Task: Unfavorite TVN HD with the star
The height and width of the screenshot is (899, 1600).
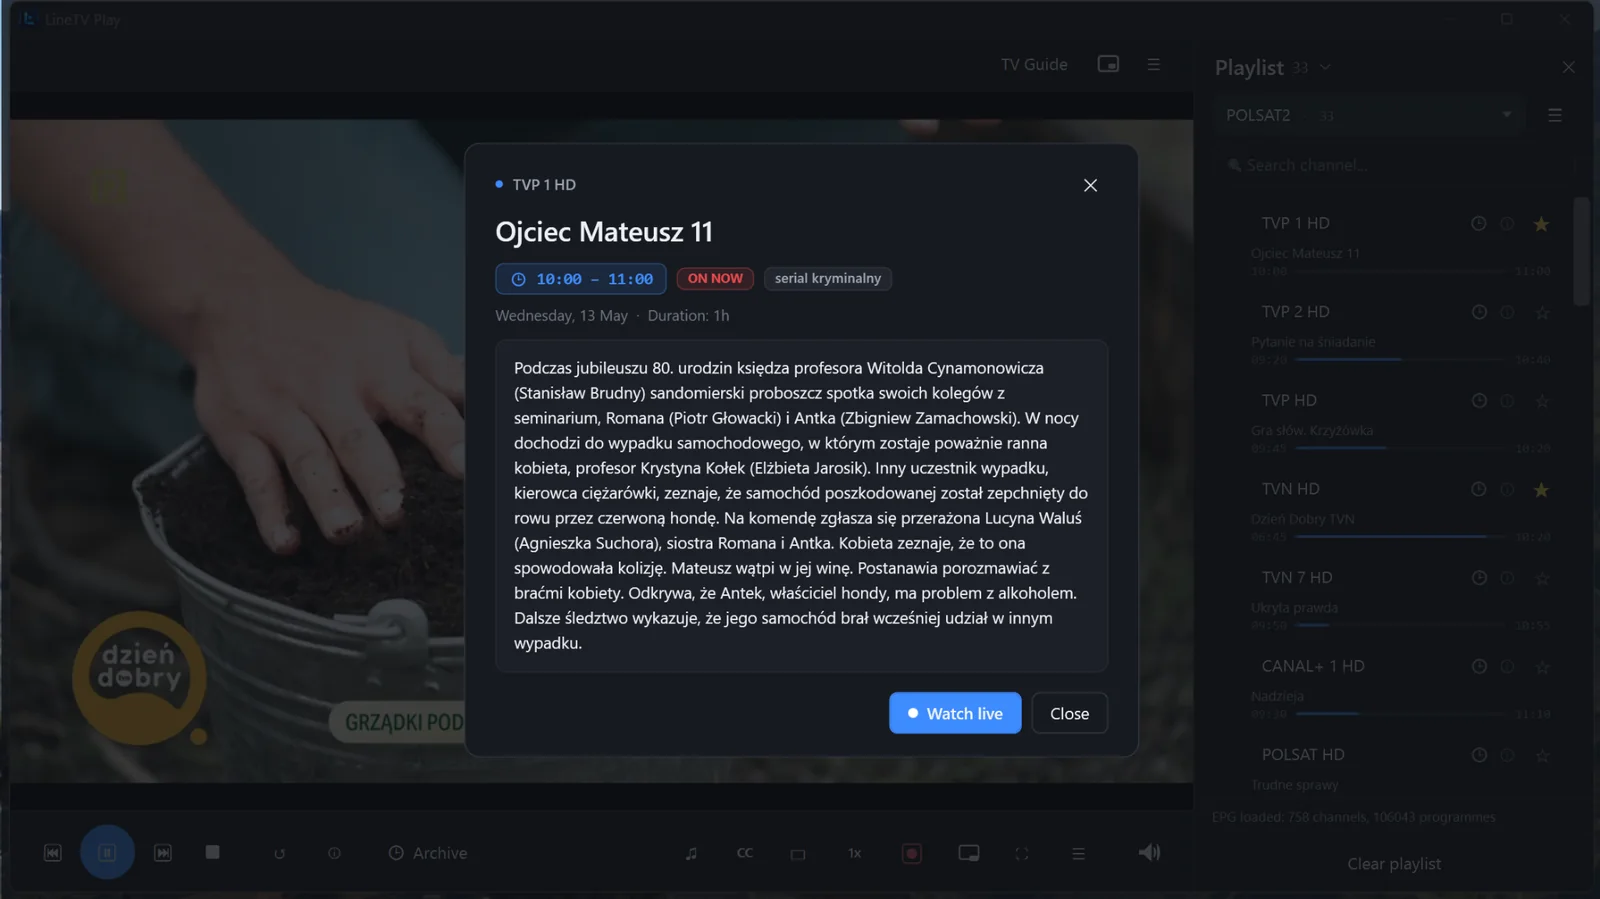Action: pos(1541,490)
